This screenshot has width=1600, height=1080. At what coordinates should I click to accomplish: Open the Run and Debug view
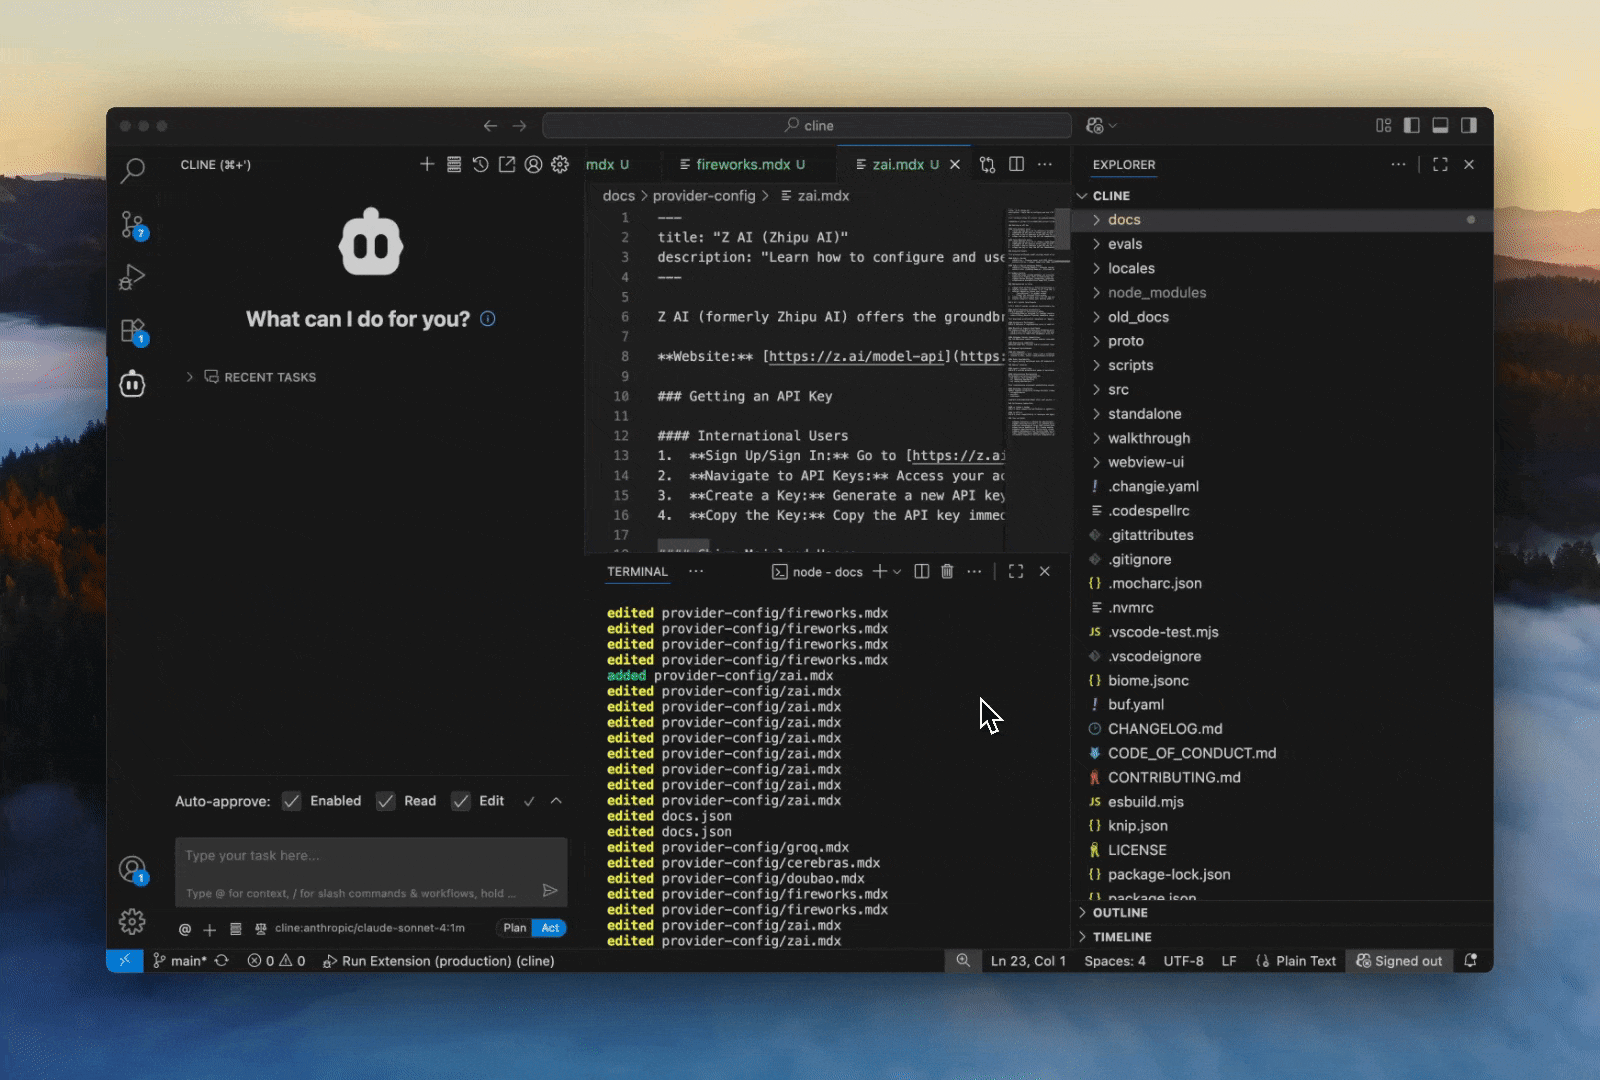click(x=132, y=277)
